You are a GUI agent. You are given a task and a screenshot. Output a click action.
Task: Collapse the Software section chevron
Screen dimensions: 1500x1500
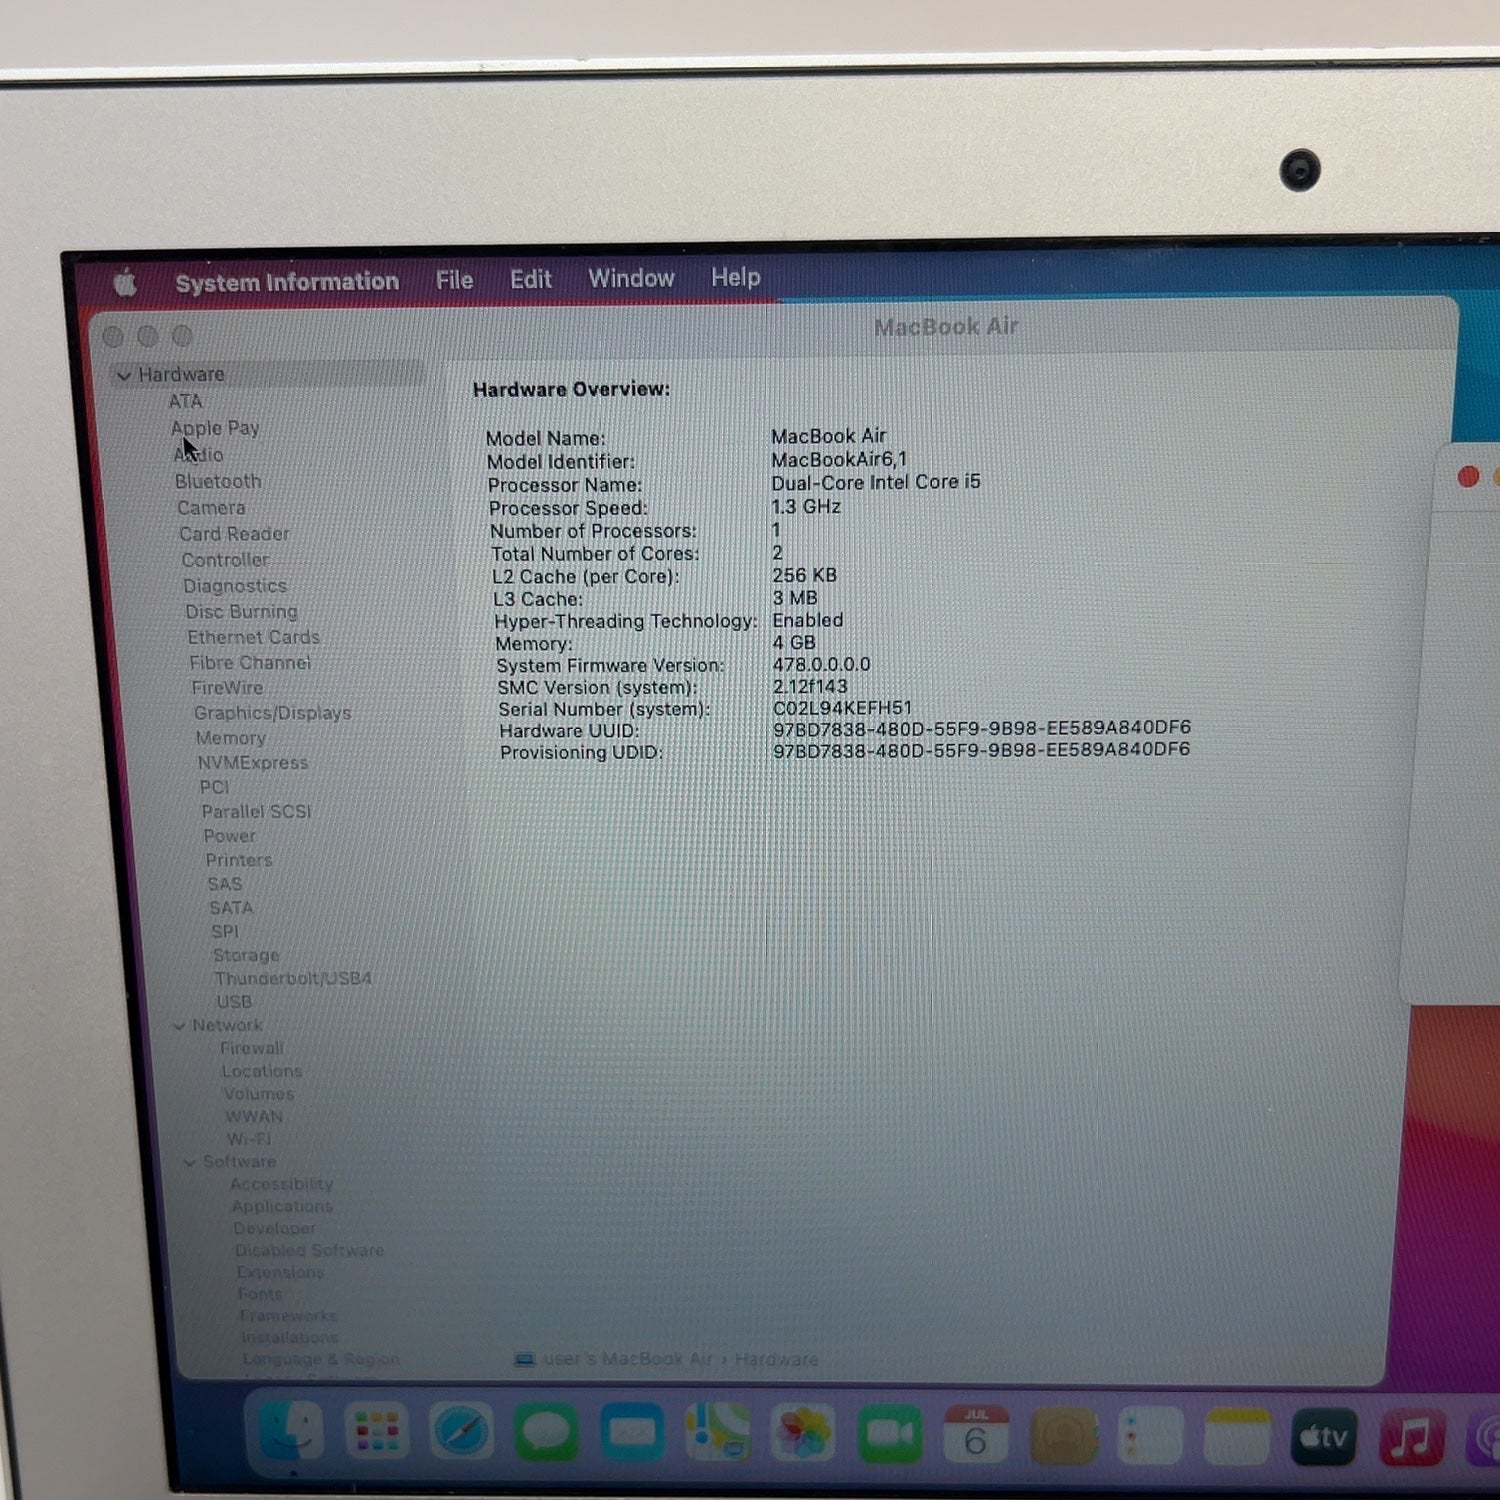pyautogui.click(x=190, y=1162)
